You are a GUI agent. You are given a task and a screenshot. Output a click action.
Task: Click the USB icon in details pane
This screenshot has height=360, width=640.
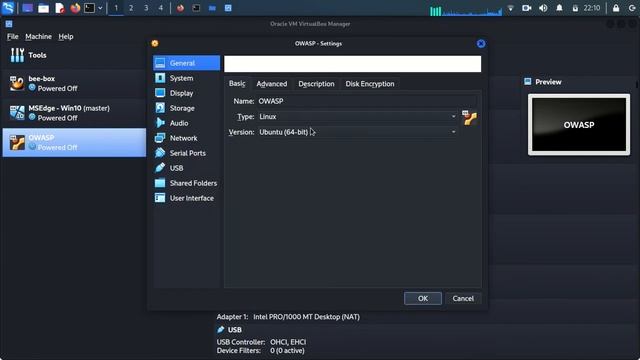coord(221,329)
